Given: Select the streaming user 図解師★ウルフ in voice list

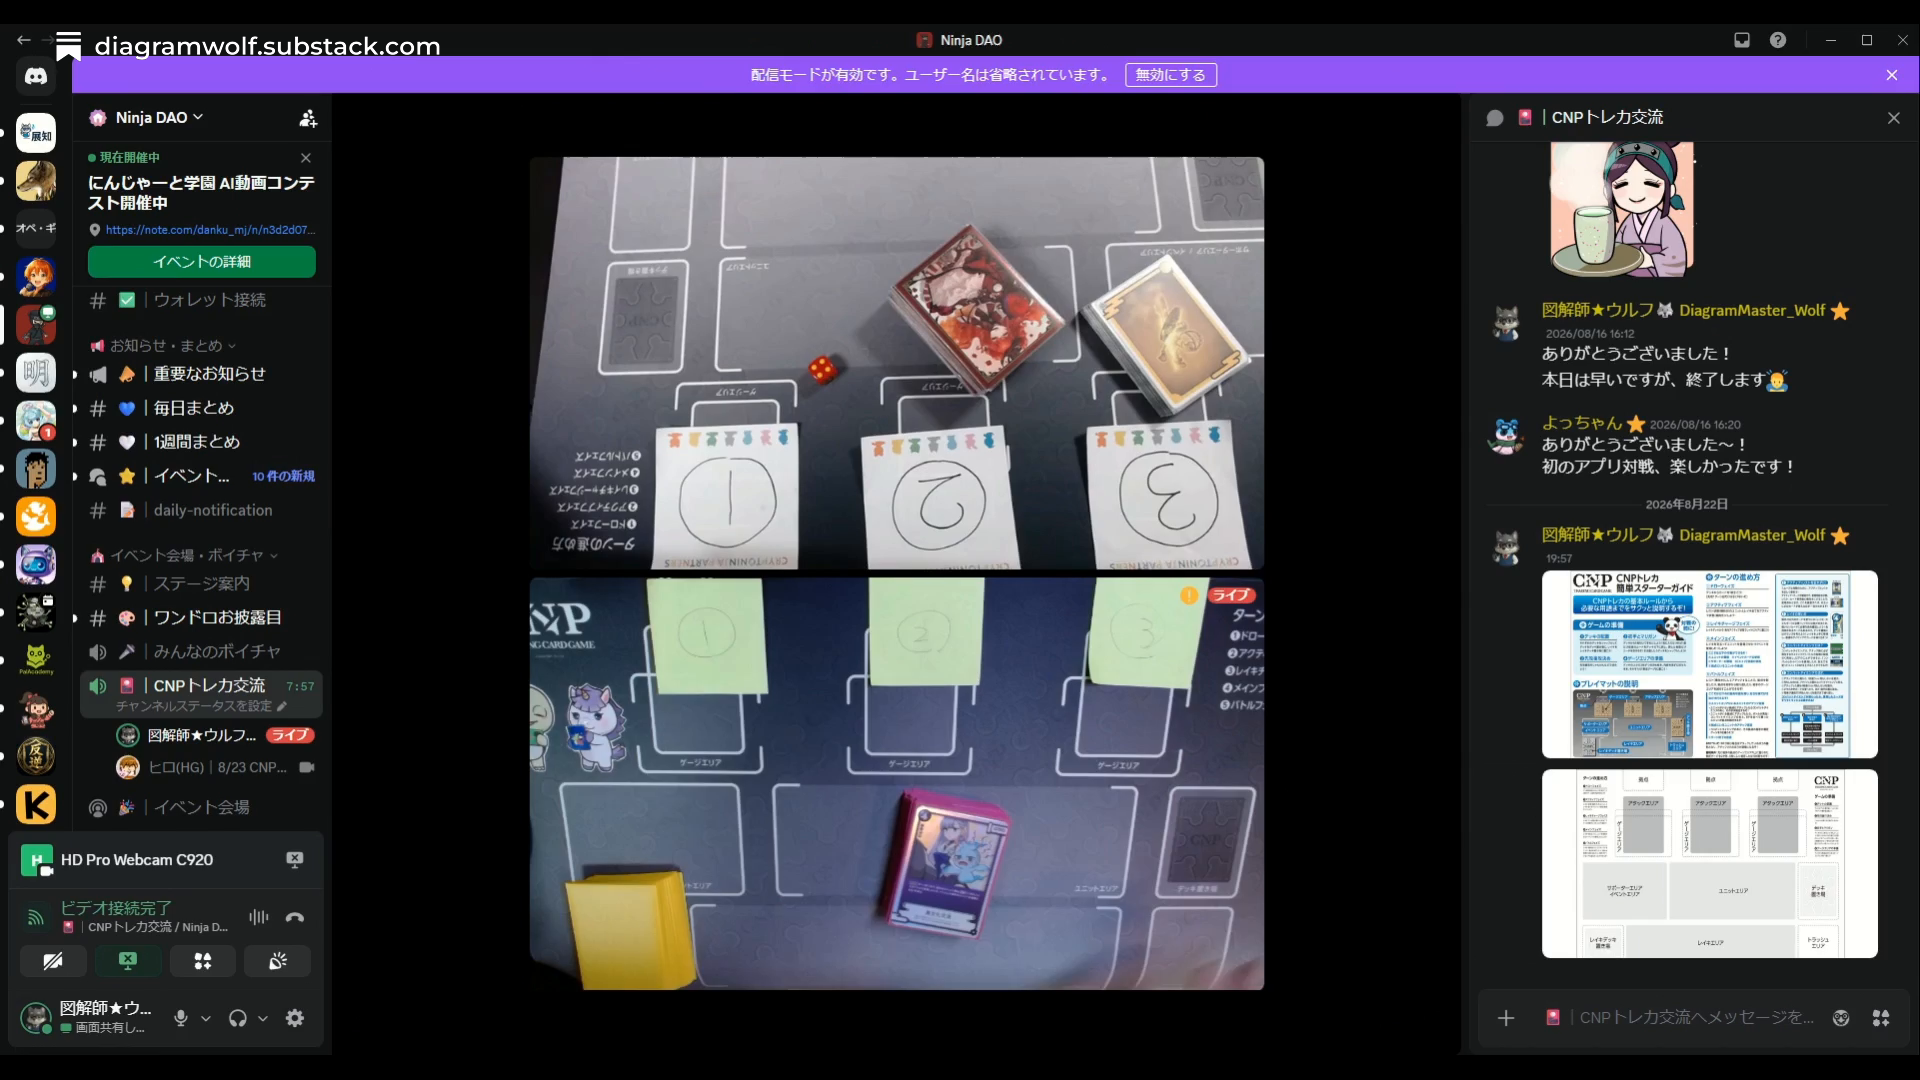Looking at the screenshot, I should pyautogui.click(x=216, y=736).
